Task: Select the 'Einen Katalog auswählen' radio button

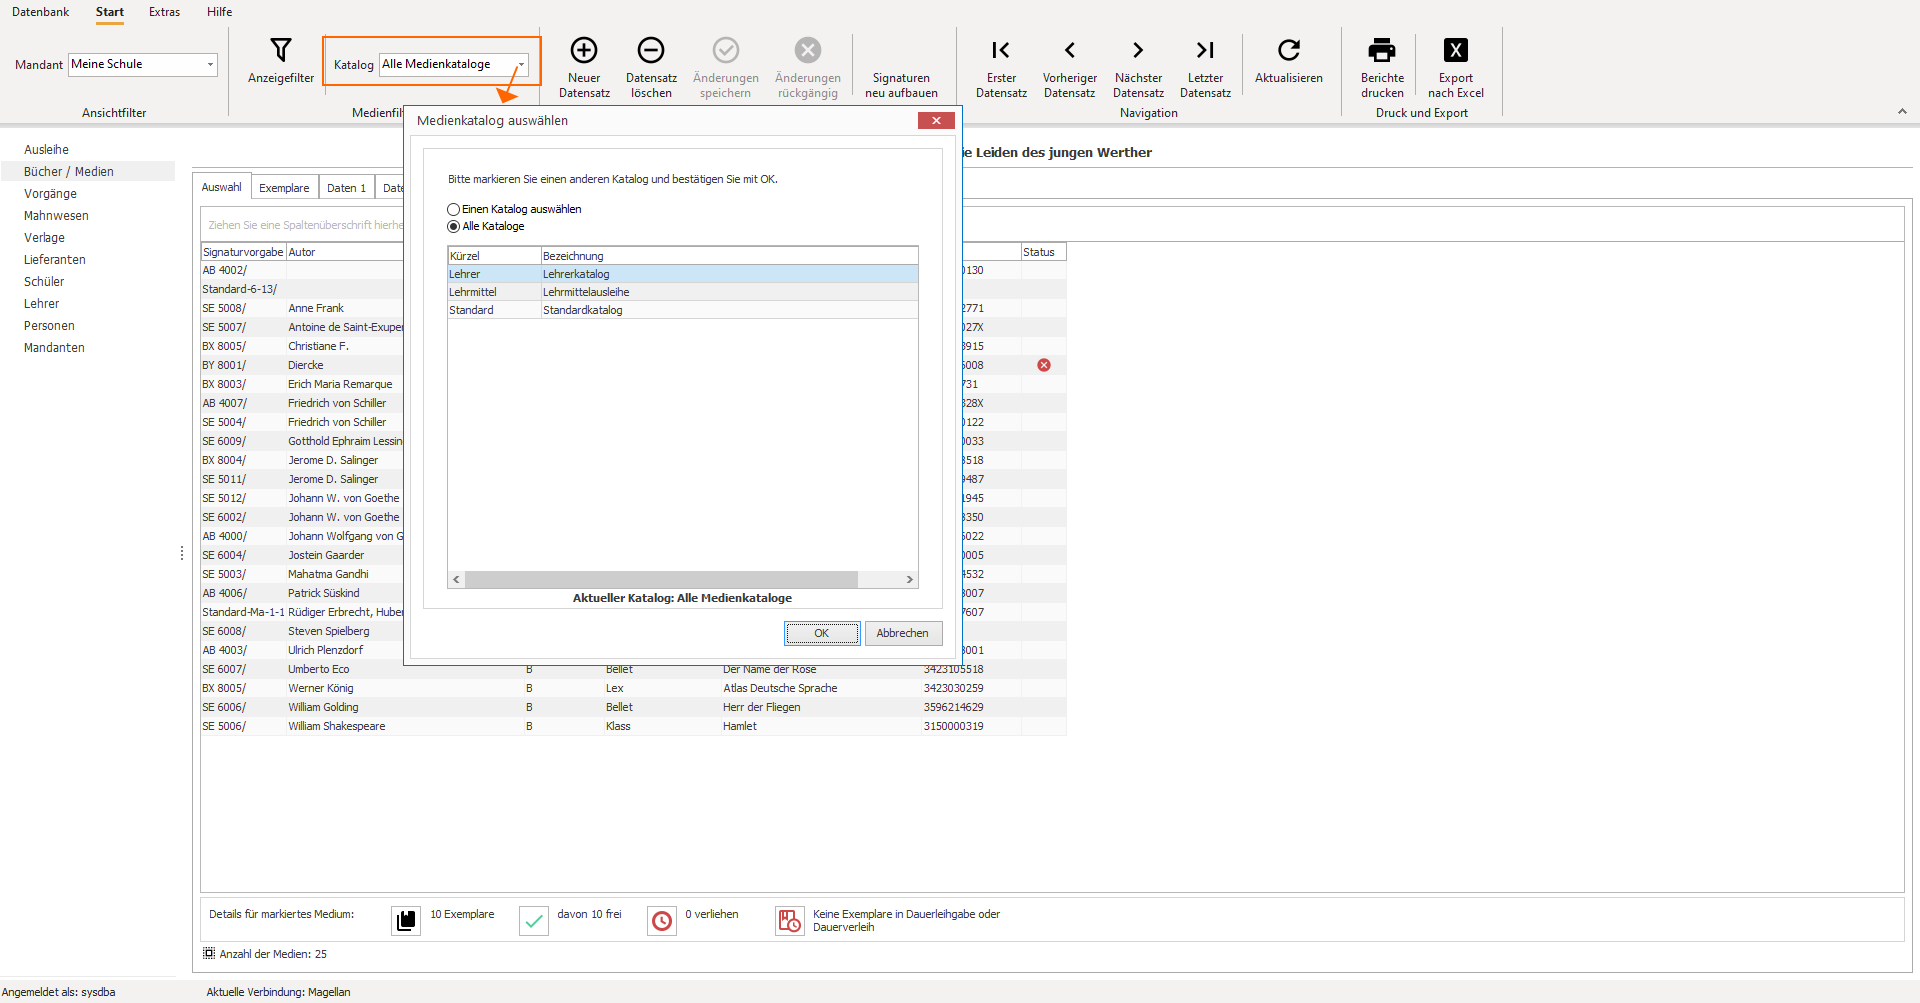Action: (454, 210)
